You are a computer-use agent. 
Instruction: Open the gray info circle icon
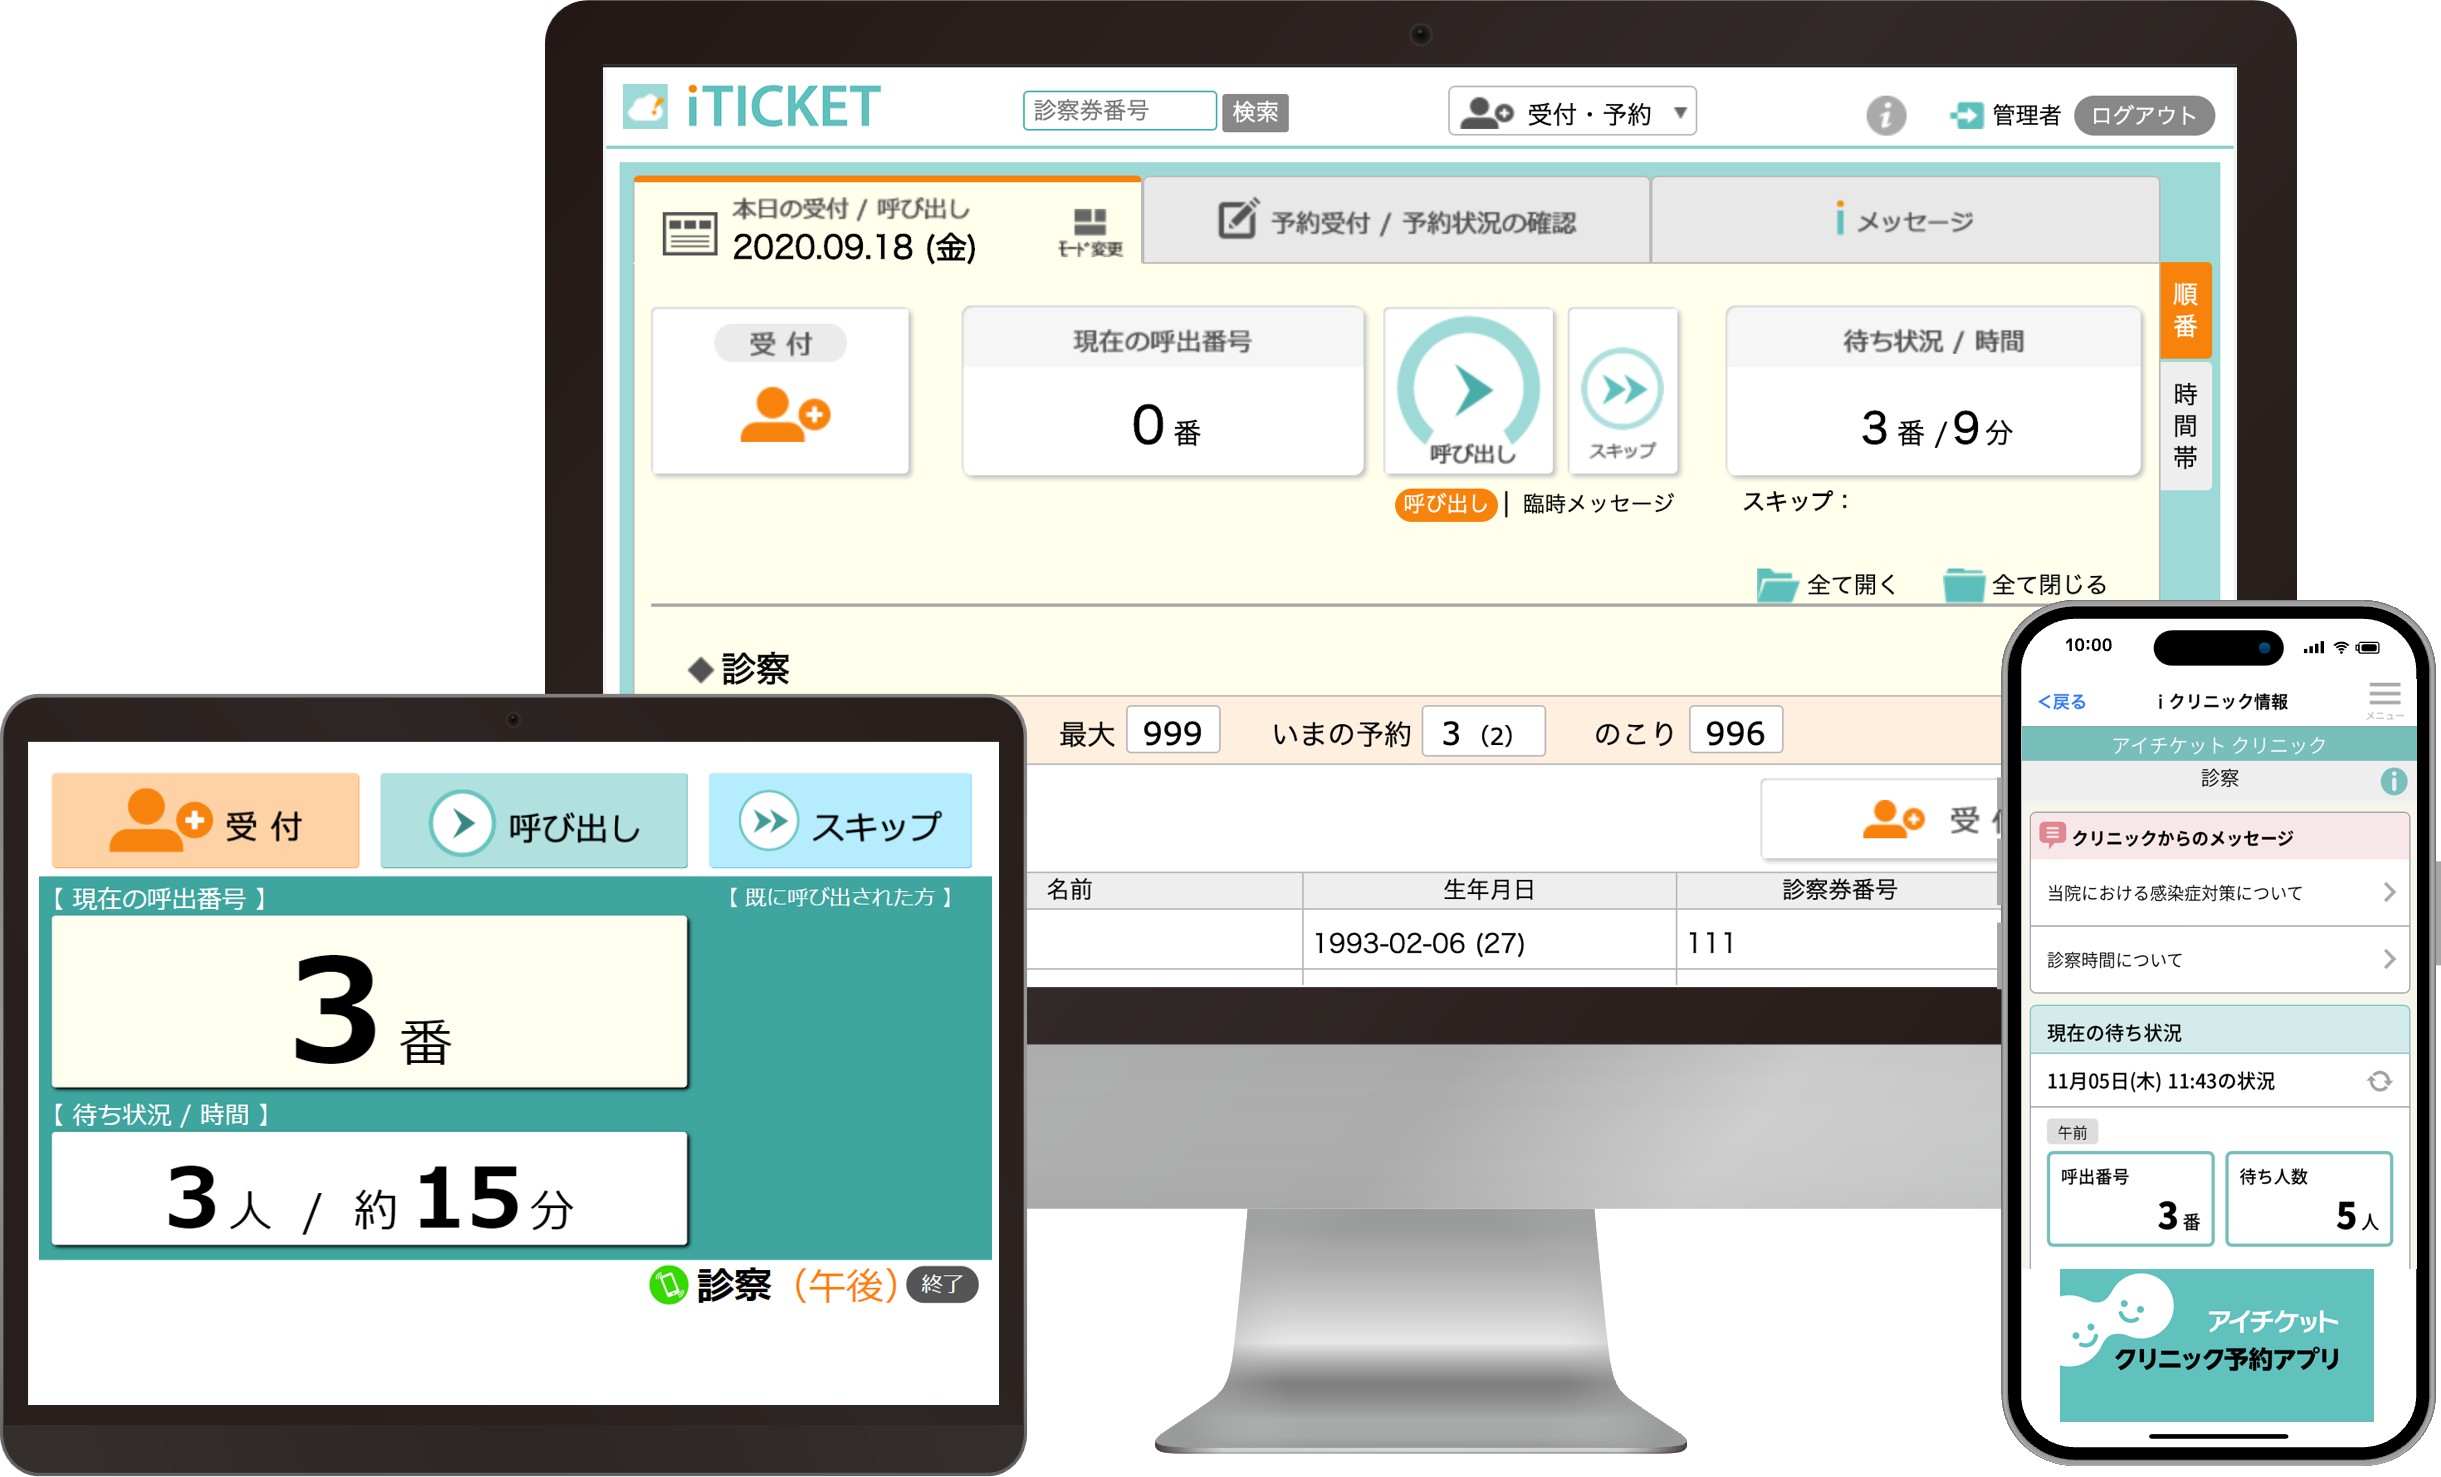(1885, 115)
